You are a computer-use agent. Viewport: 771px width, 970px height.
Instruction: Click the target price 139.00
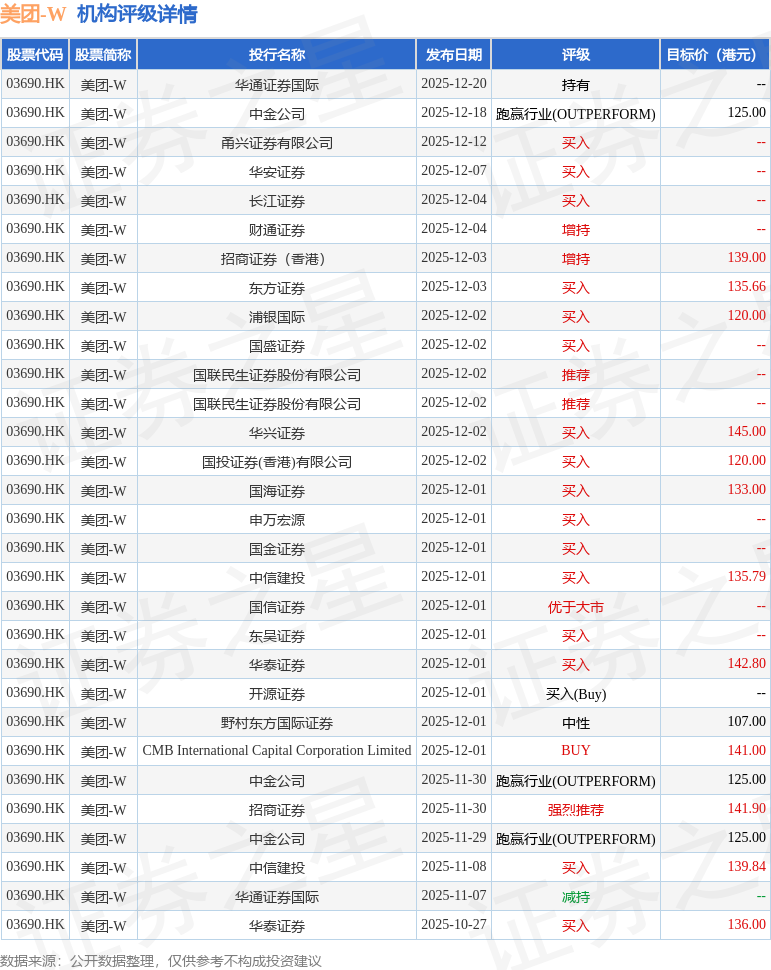pyautogui.click(x=746, y=257)
